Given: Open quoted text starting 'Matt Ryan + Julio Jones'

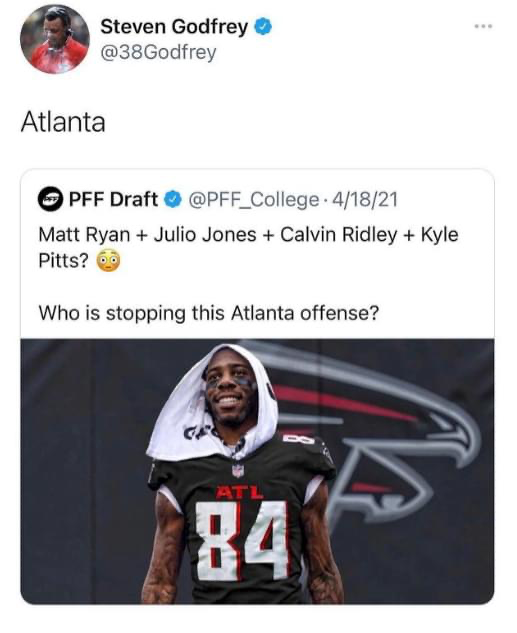Looking at the screenshot, I should coord(248,247).
